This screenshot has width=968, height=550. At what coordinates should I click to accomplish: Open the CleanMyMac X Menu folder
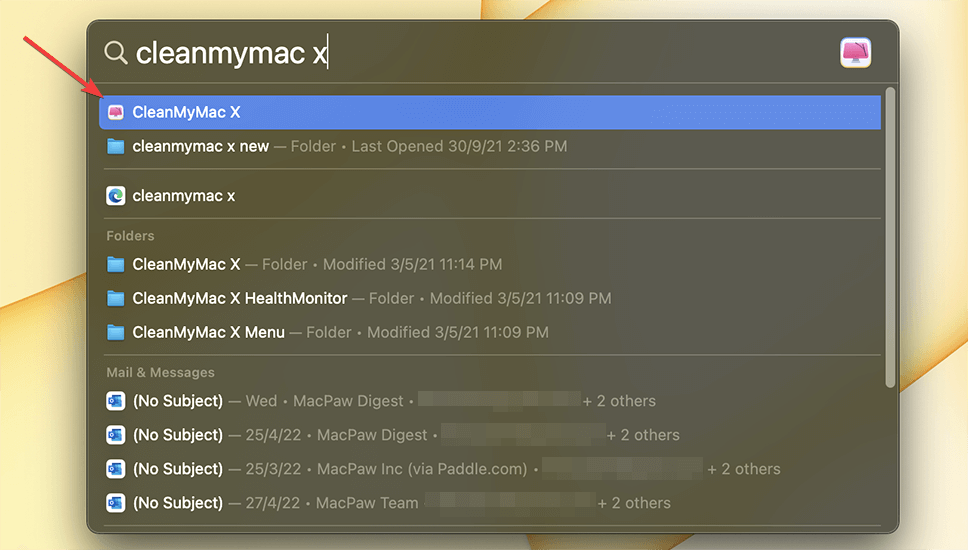tap(490, 332)
